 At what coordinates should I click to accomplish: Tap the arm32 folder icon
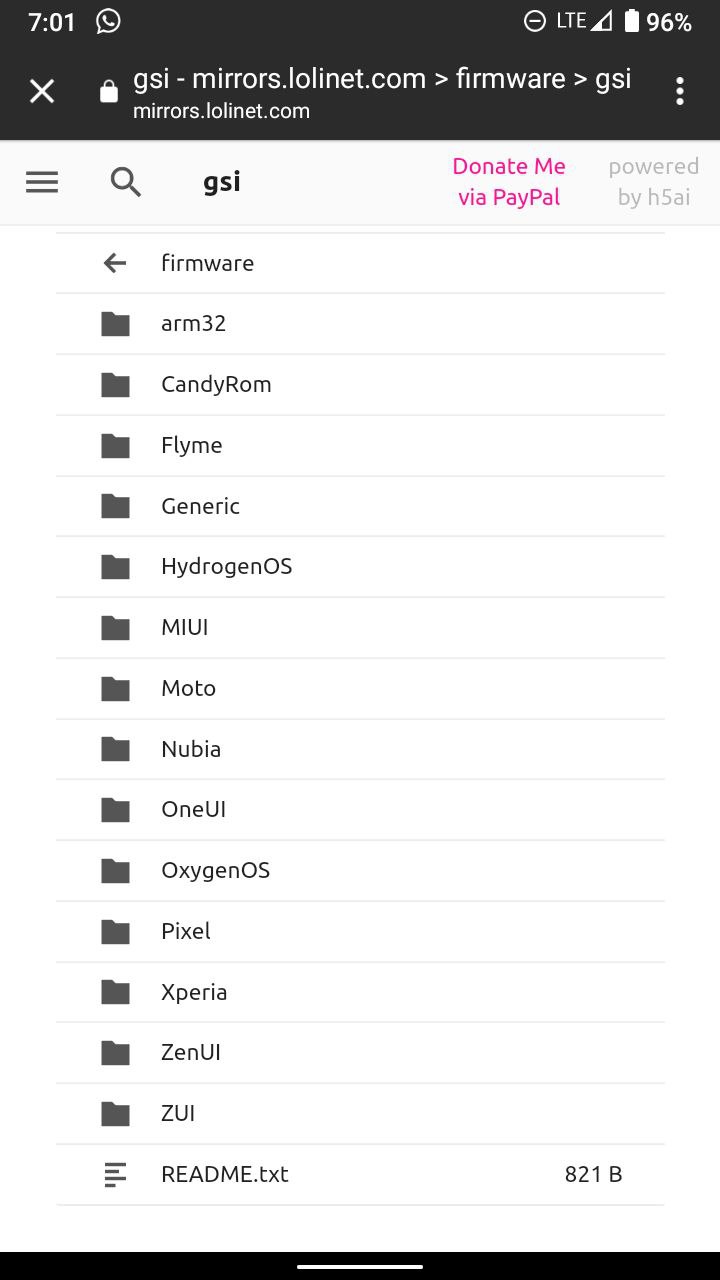pyautogui.click(x=116, y=324)
